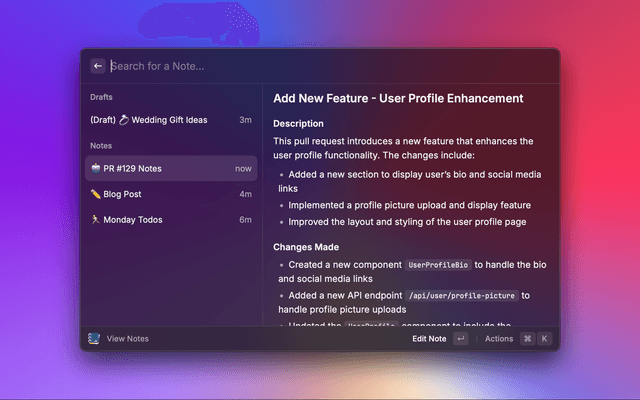Click the app icon beside View Notes

tap(94, 339)
